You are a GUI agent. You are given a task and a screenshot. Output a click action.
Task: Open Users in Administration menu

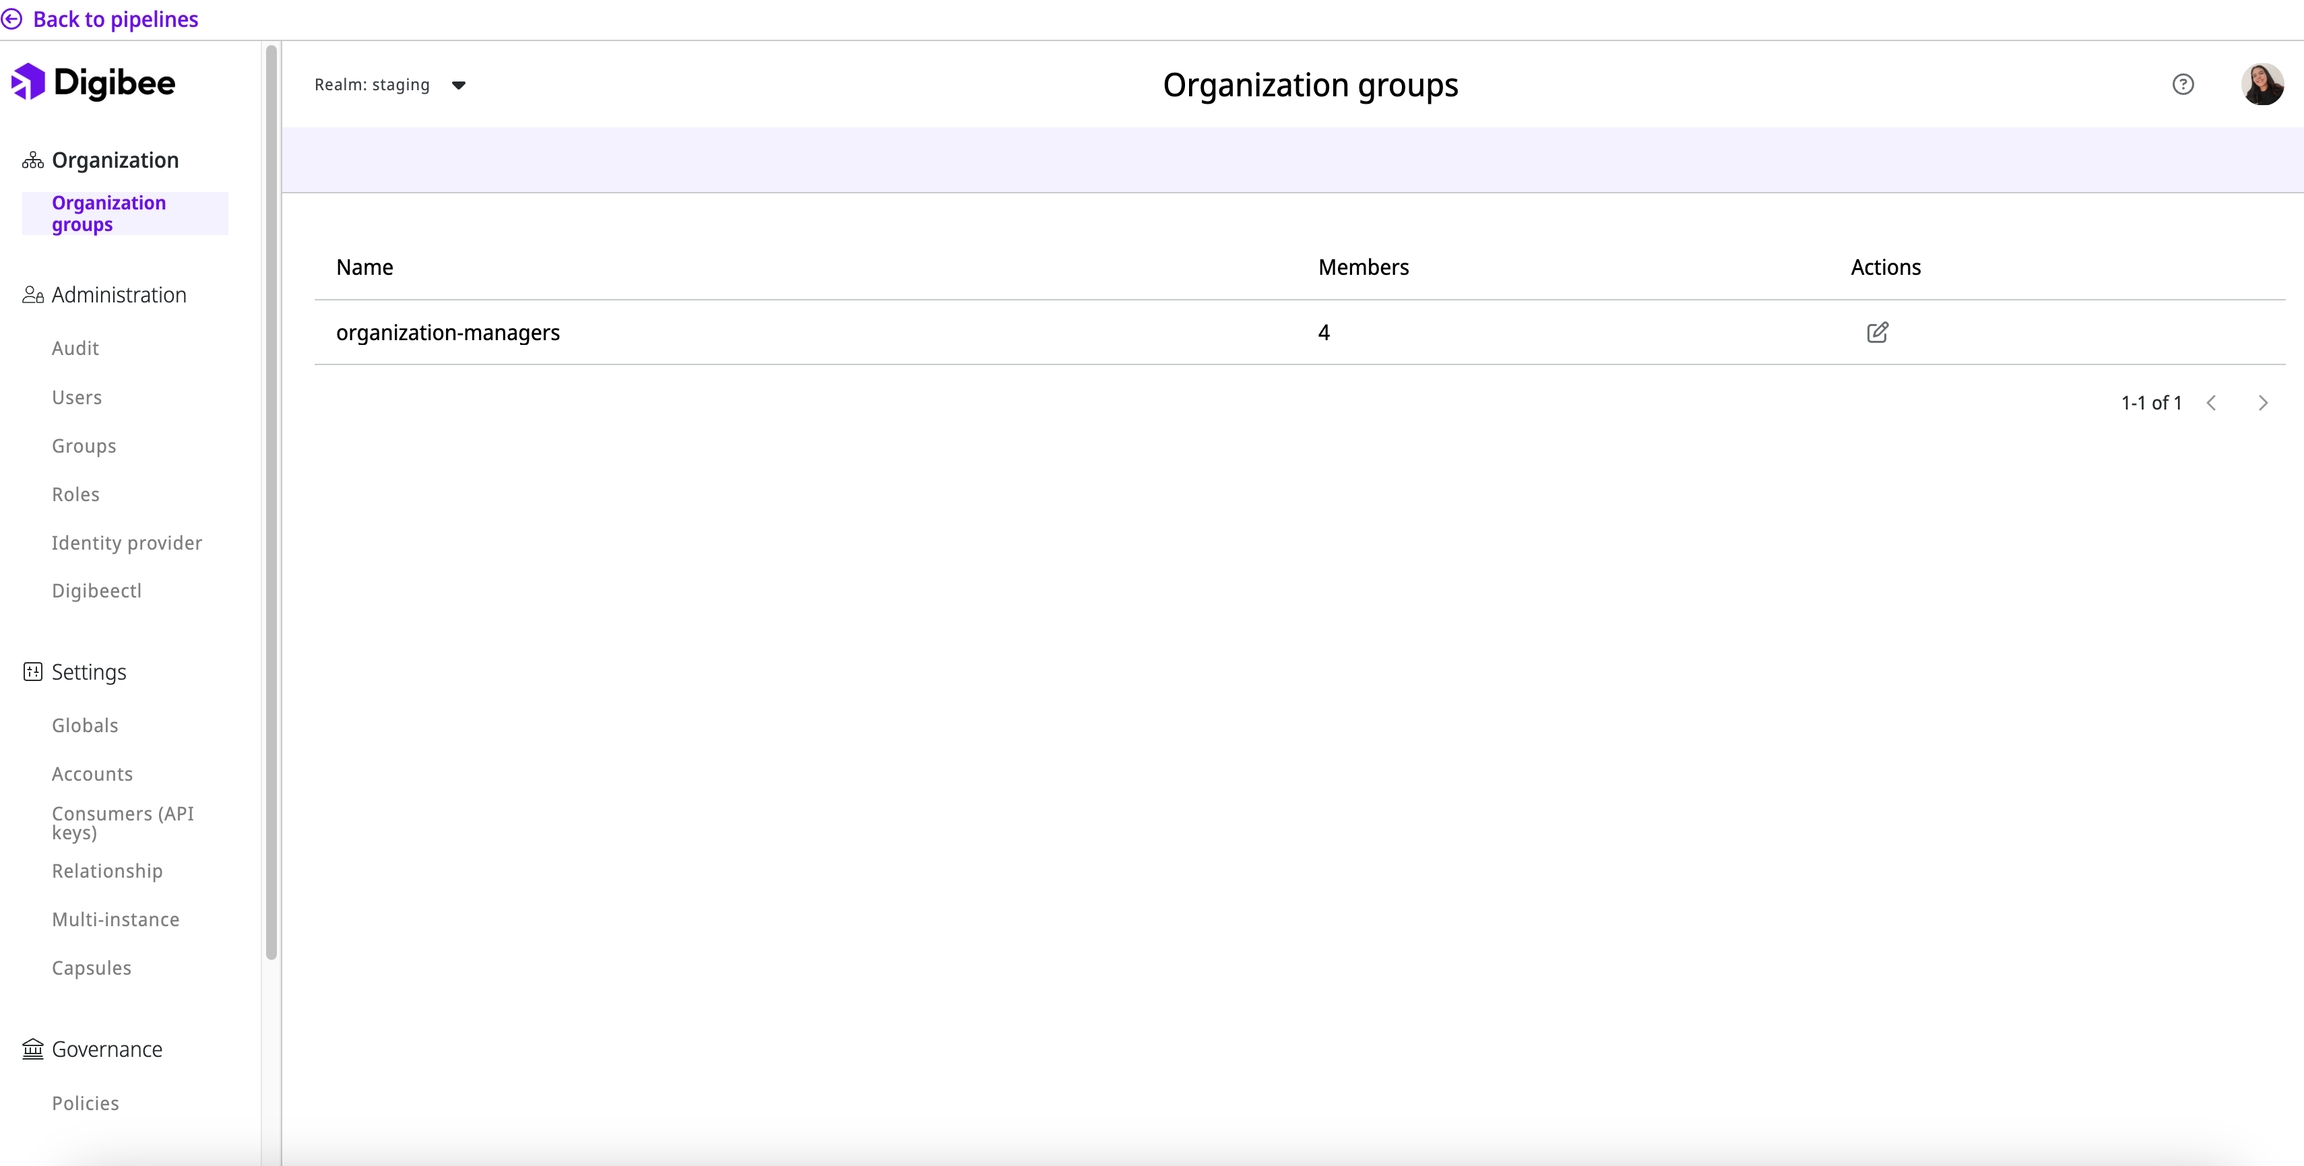pos(77,397)
